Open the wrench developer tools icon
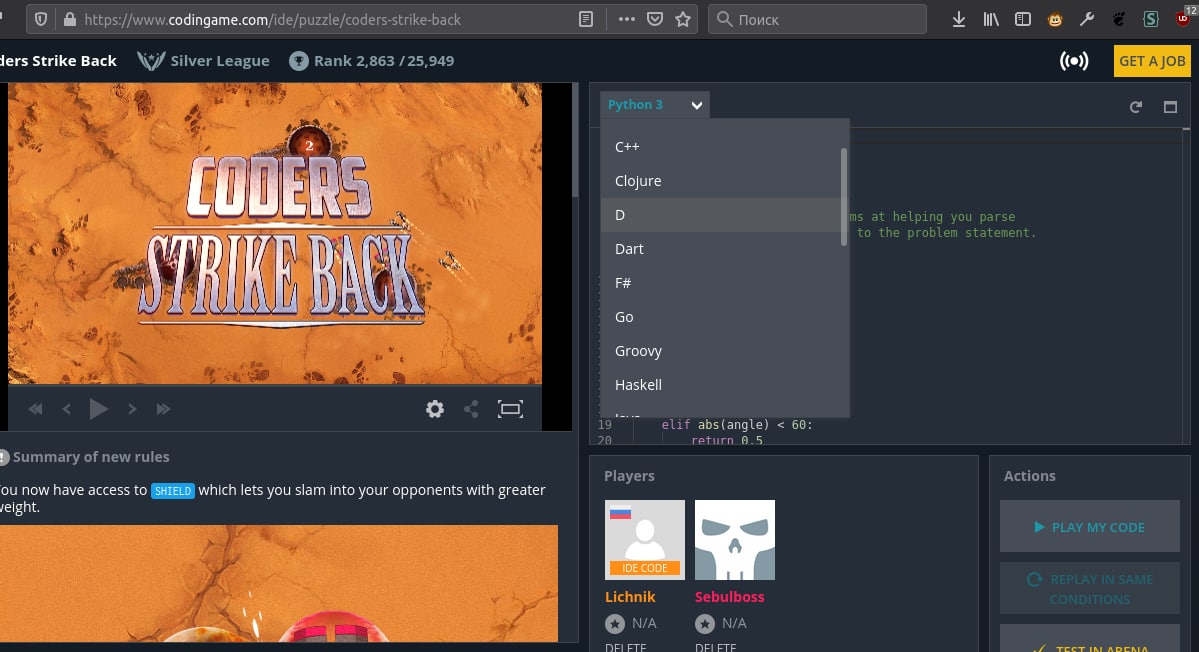 tap(1087, 19)
